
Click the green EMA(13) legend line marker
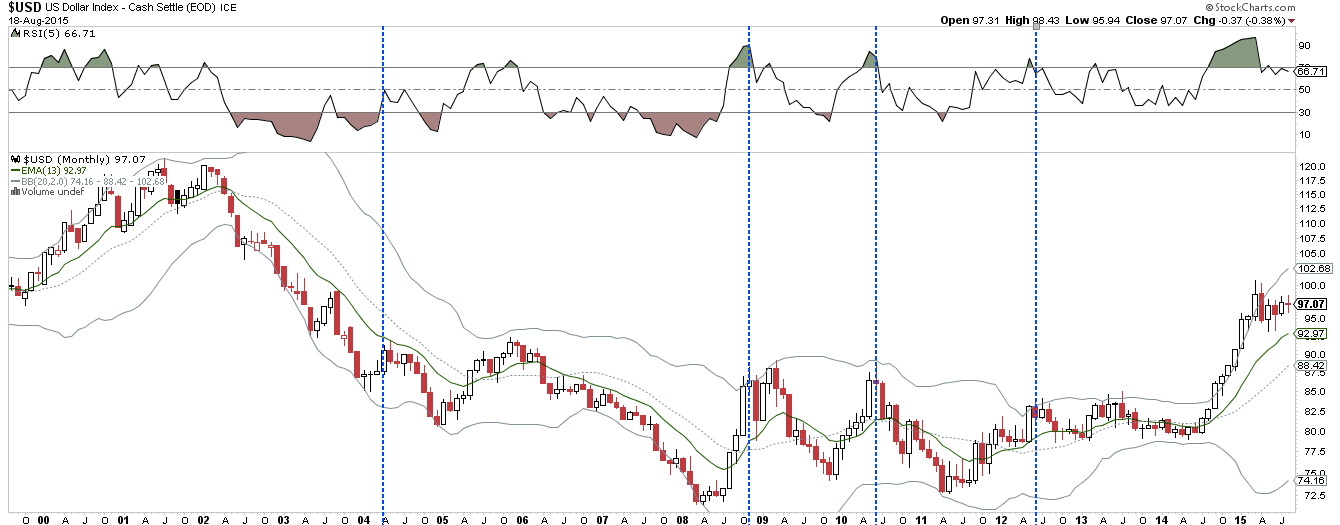tap(14, 171)
